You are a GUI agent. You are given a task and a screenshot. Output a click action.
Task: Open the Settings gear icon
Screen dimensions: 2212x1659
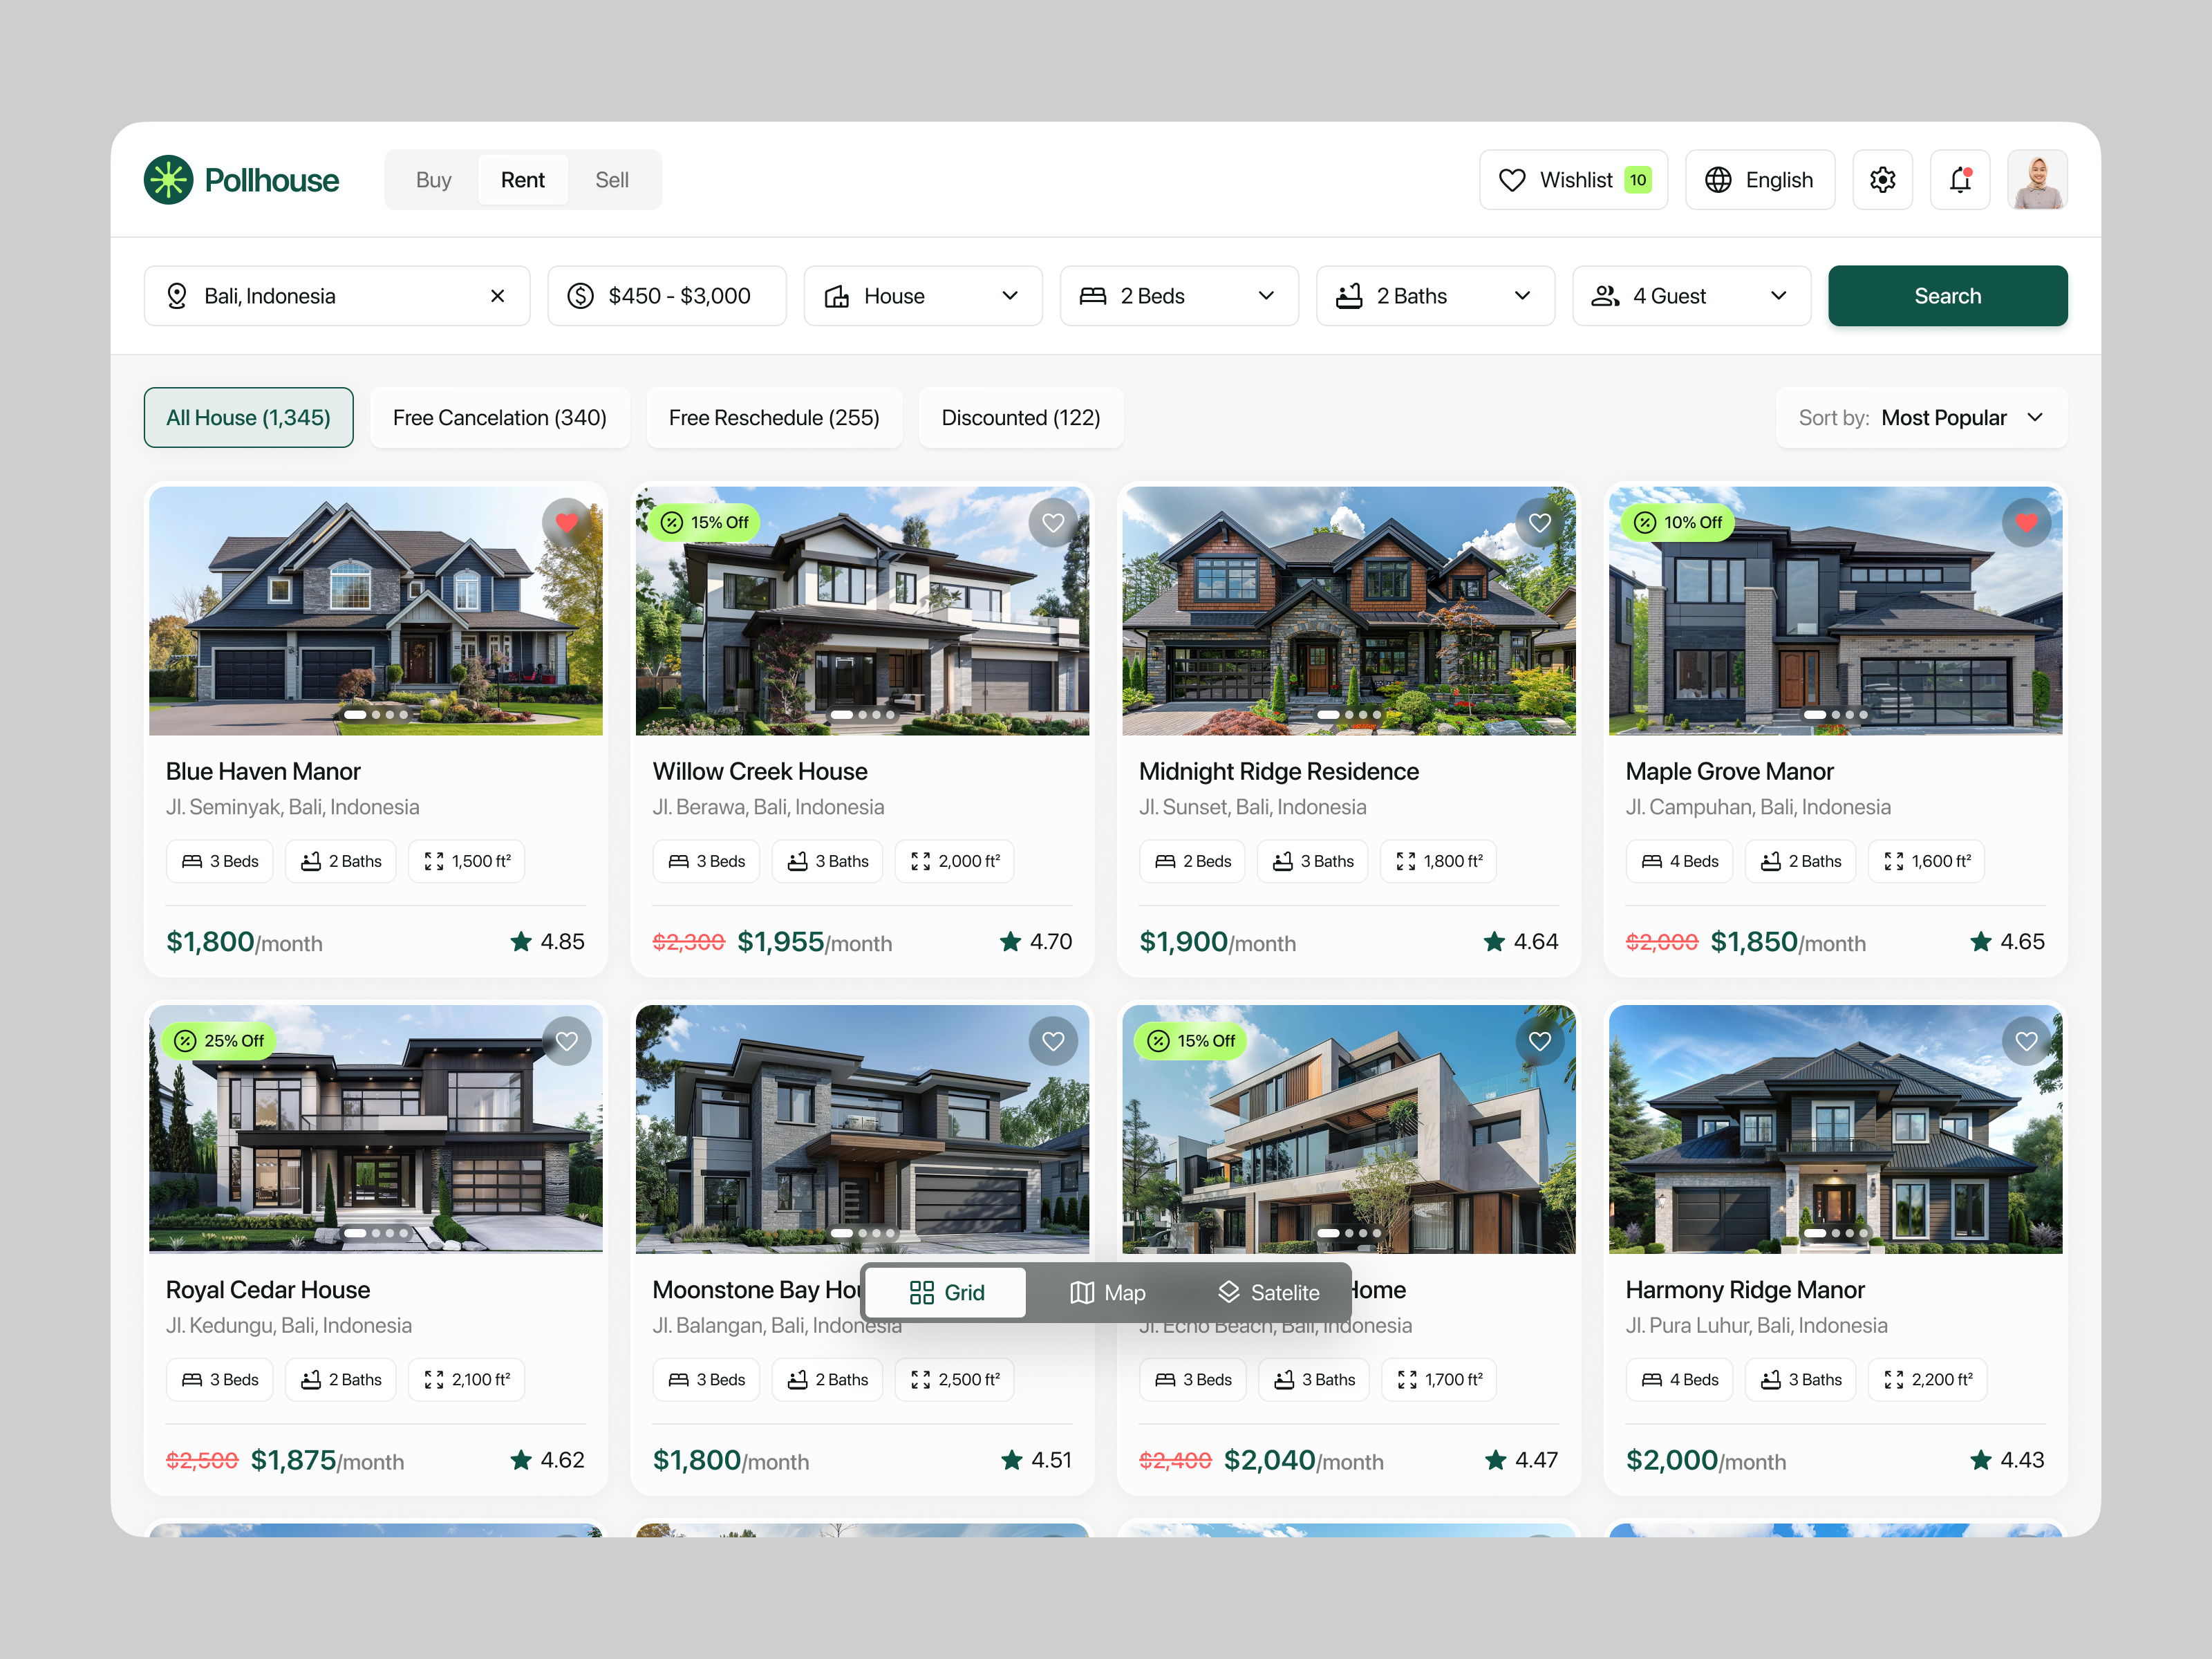tap(1883, 180)
